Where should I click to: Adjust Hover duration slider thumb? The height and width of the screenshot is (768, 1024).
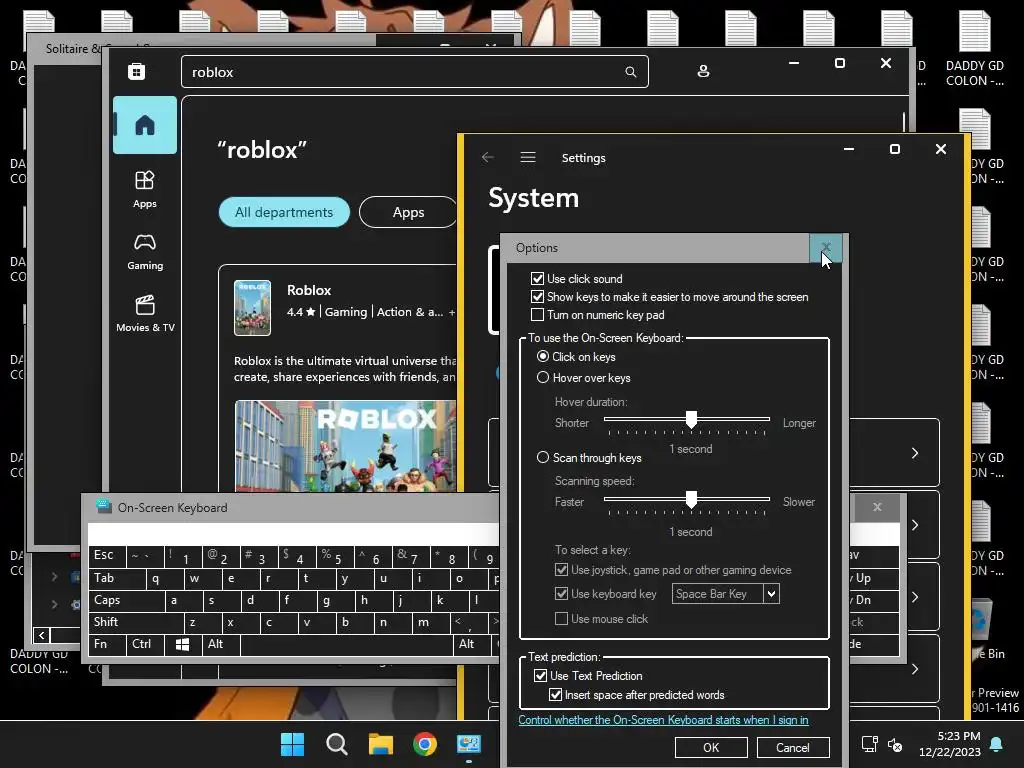(x=691, y=420)
